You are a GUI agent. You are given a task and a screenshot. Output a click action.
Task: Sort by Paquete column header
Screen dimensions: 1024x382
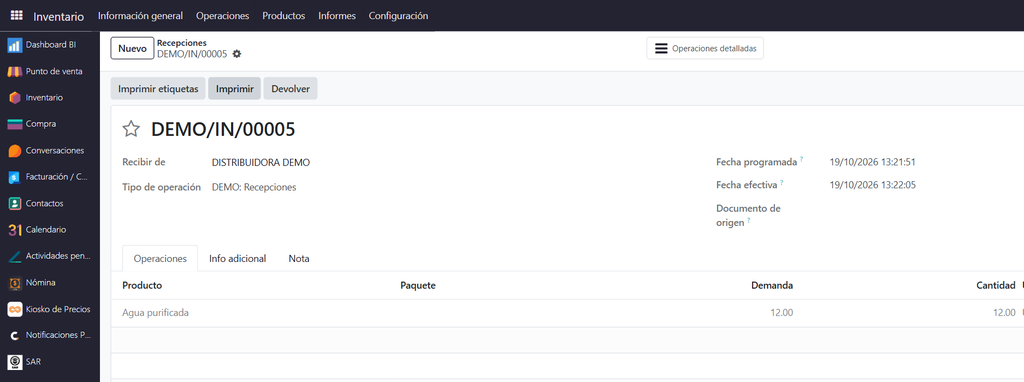[418, 285]
